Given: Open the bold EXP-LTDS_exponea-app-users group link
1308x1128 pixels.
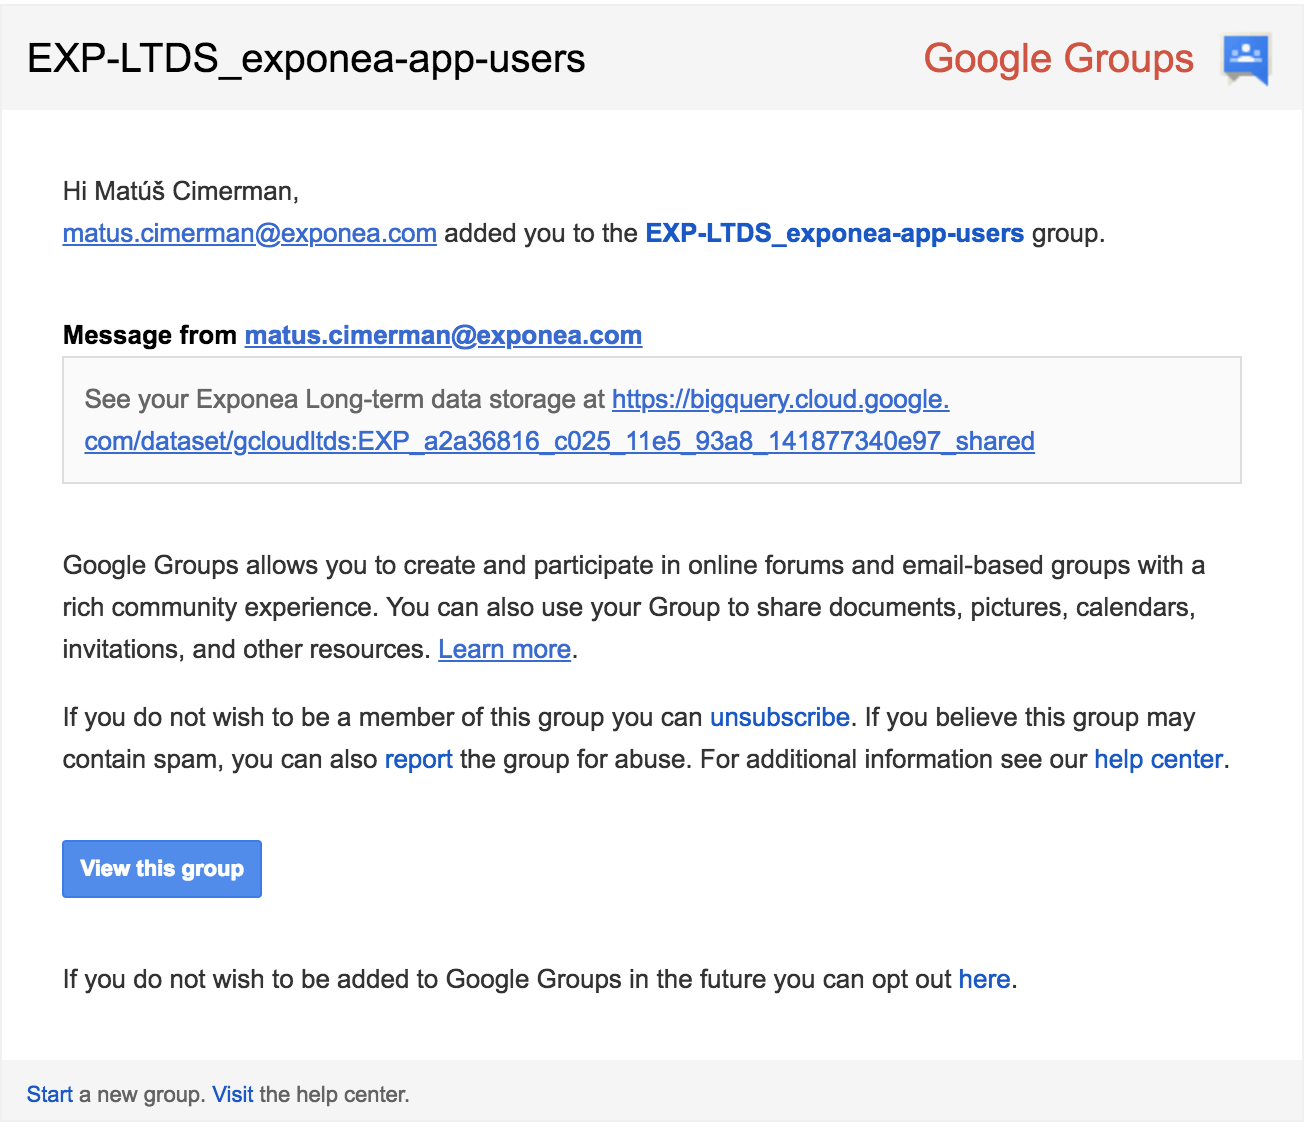Looking at the screenshot, I should [x=835, y=234].
